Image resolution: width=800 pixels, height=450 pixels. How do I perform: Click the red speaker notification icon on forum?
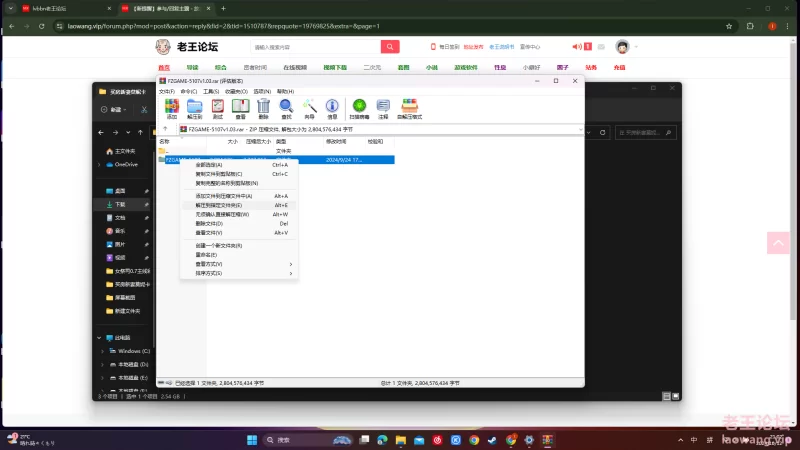(577, 46)
